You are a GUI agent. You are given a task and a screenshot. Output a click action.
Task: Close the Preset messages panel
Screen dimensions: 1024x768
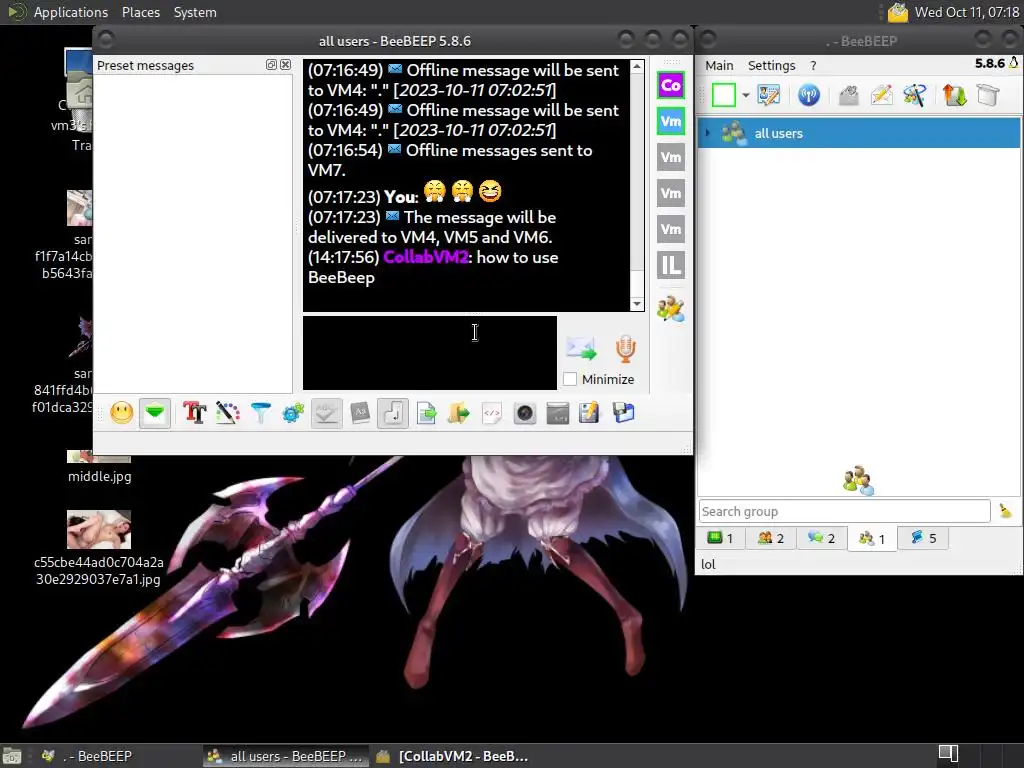tap(285, 65)
